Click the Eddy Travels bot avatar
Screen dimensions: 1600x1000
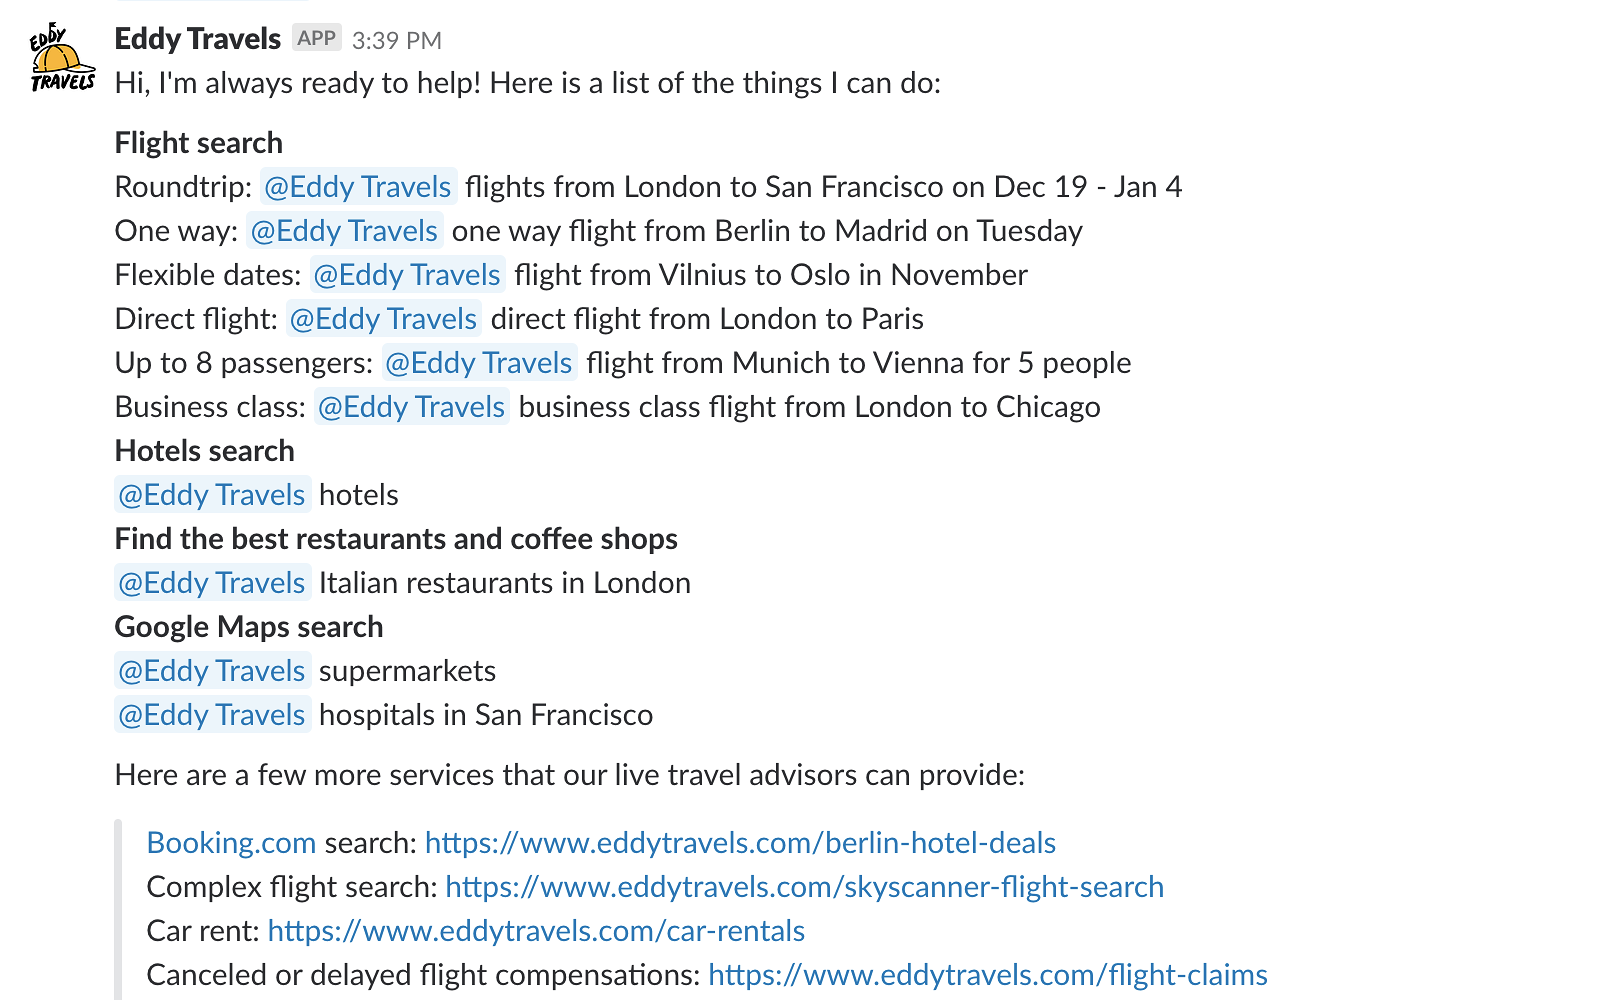click(61, 55)
